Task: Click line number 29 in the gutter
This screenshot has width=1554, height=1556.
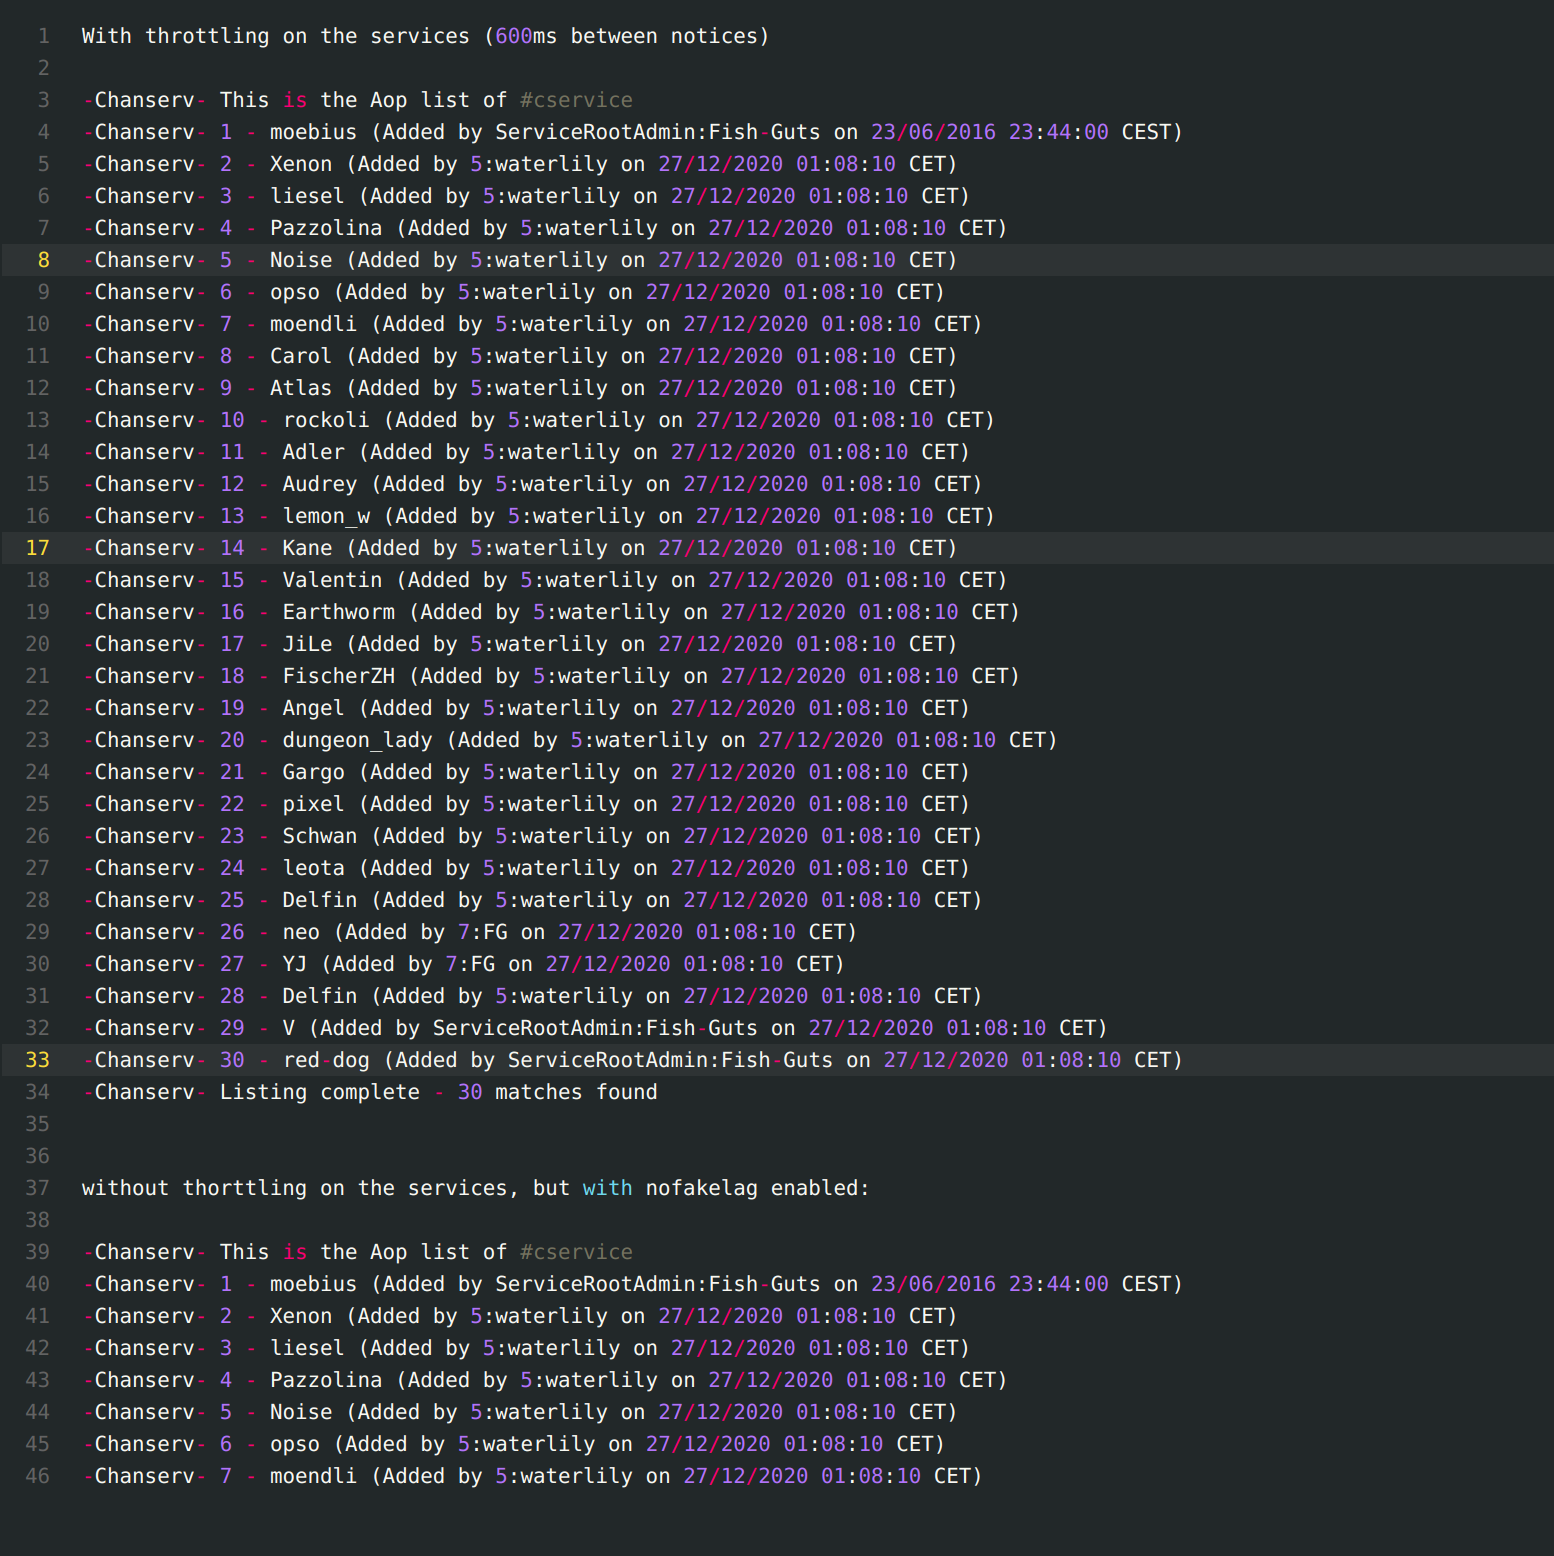Action: 37,932
